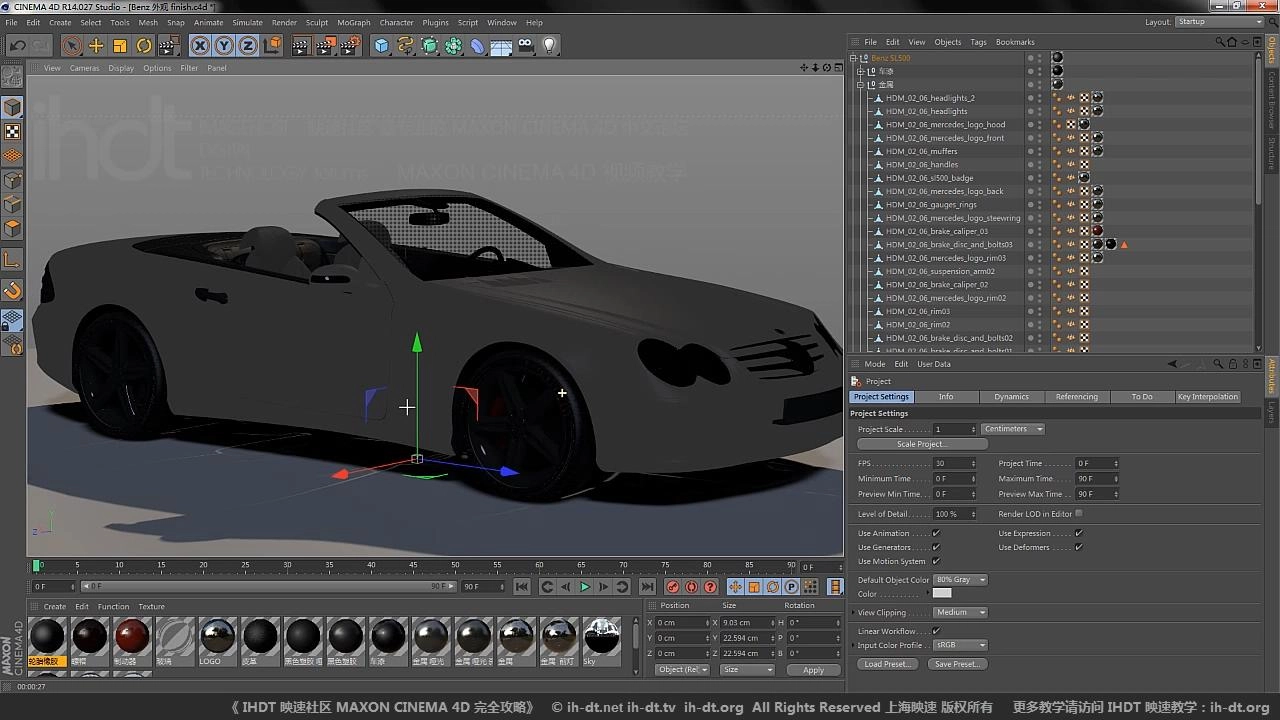Viewport: 1280px width, 720px height.
Task: Open the View Clipping Medium dropdown
Action: [960, 612]
